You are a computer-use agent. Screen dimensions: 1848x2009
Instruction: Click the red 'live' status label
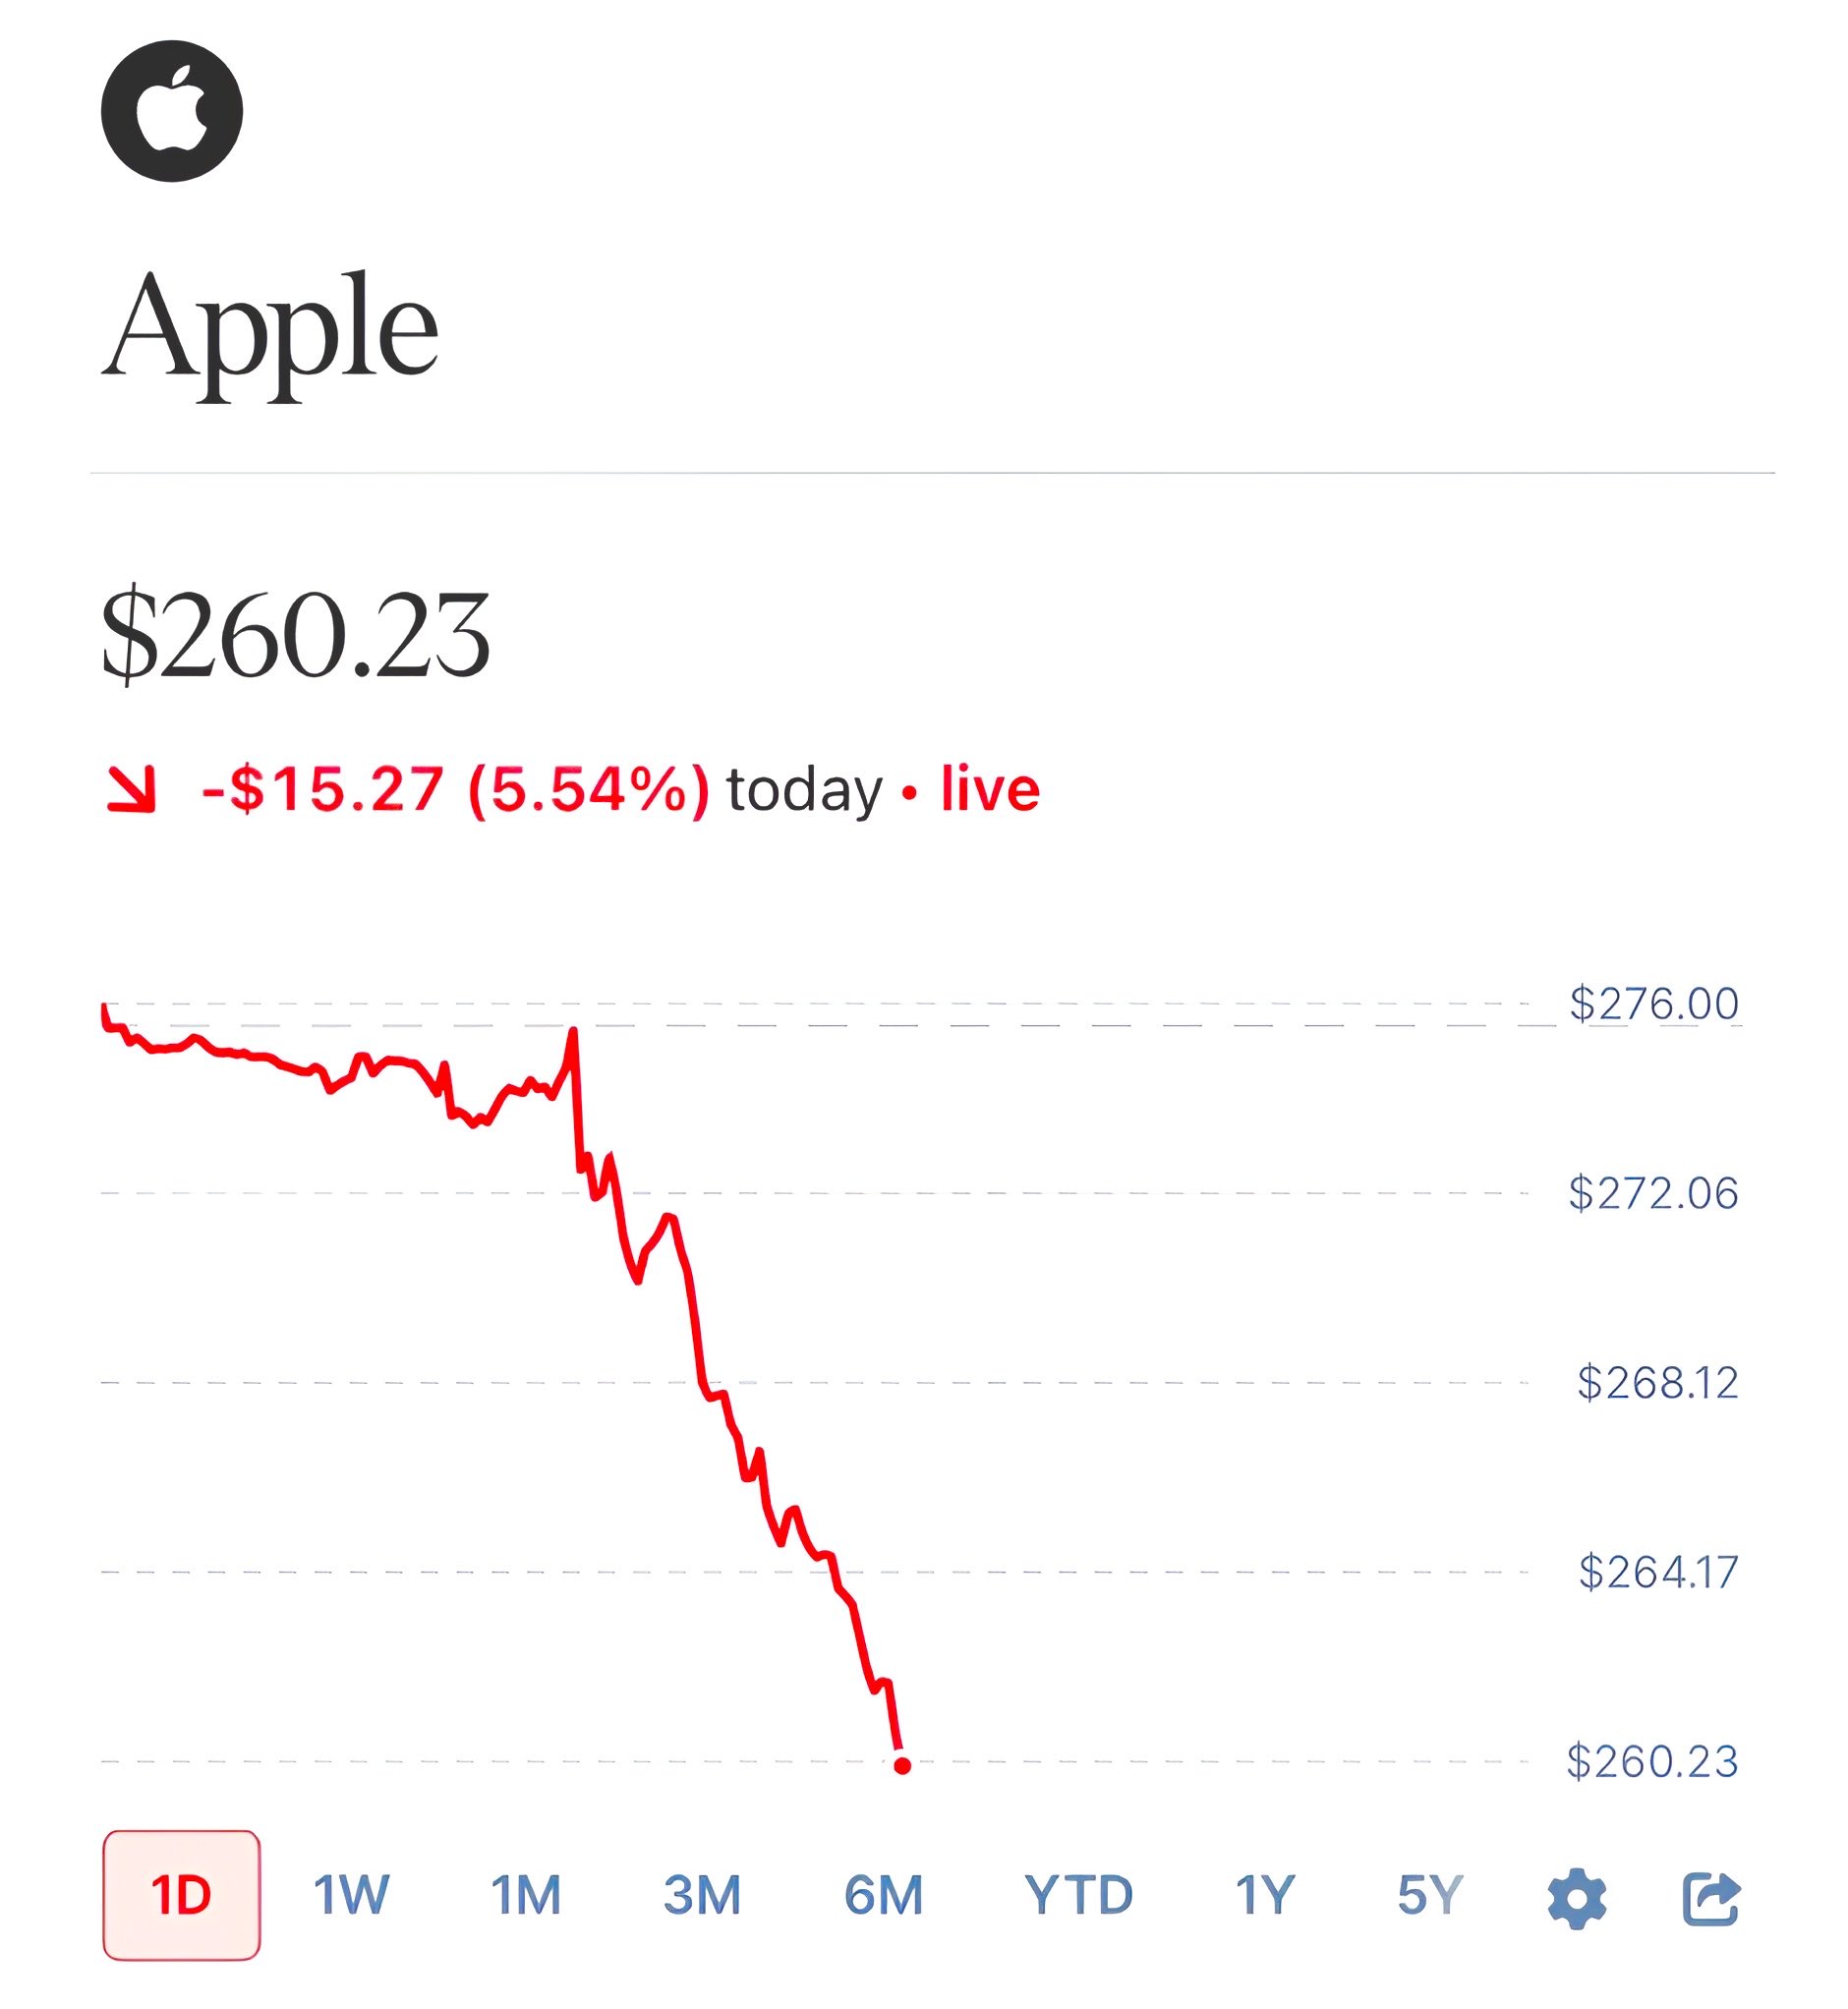coord(990,789)
